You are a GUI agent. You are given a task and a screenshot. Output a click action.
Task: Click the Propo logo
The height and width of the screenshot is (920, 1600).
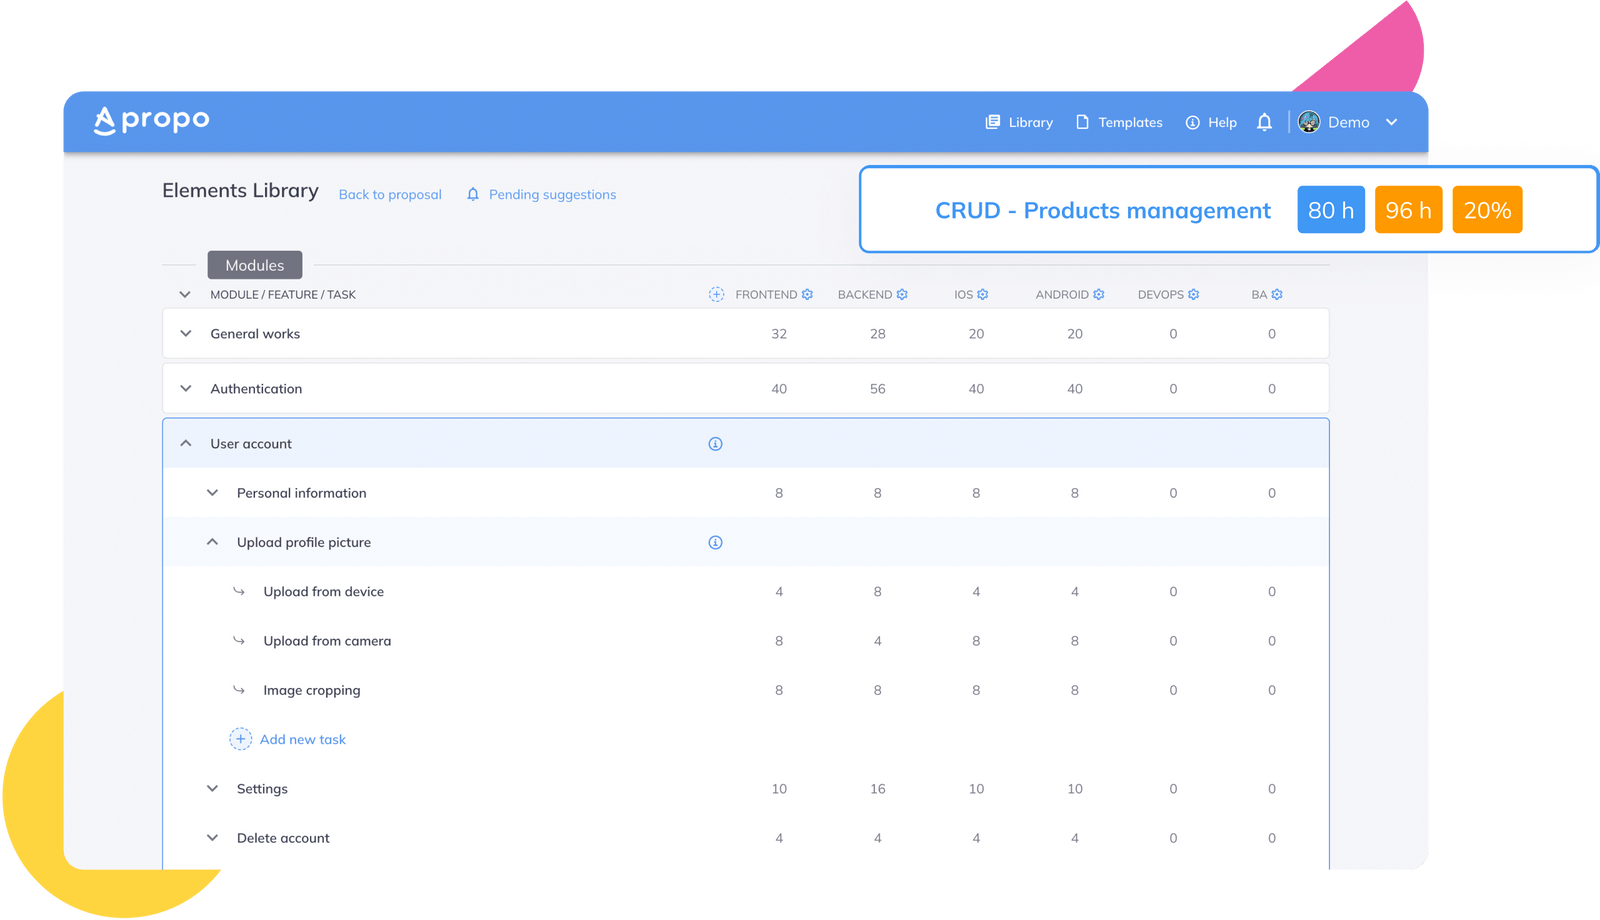click(151, 120)
